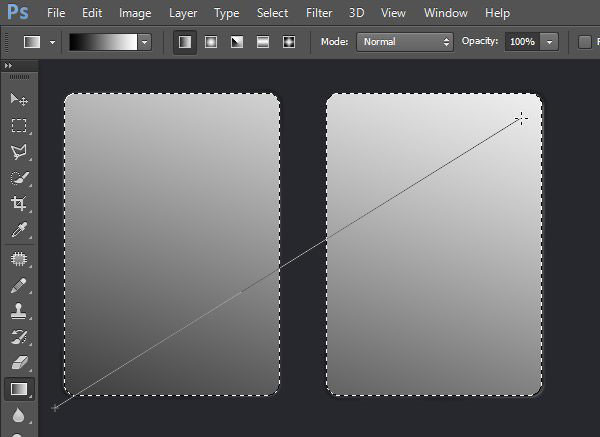Open the Opacity slider dropdown arrow
Image resolution: width=600 pixels, height=437 pixels.
point(550,42)
